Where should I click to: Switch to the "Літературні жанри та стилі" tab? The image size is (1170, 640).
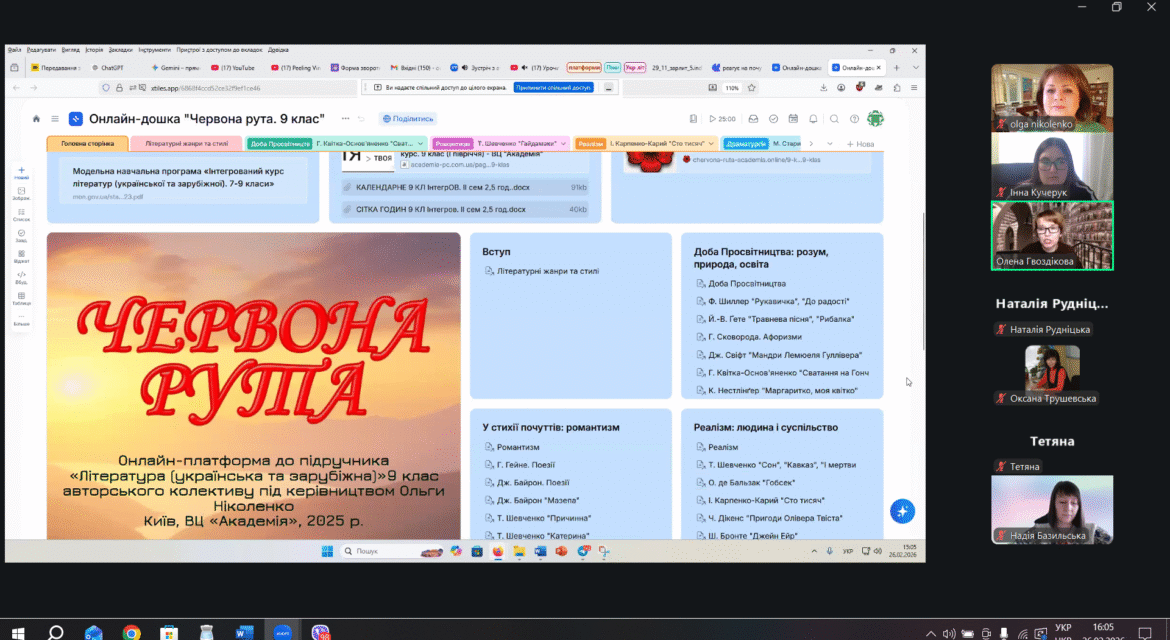pyautogui.click(x=187, y=143)
